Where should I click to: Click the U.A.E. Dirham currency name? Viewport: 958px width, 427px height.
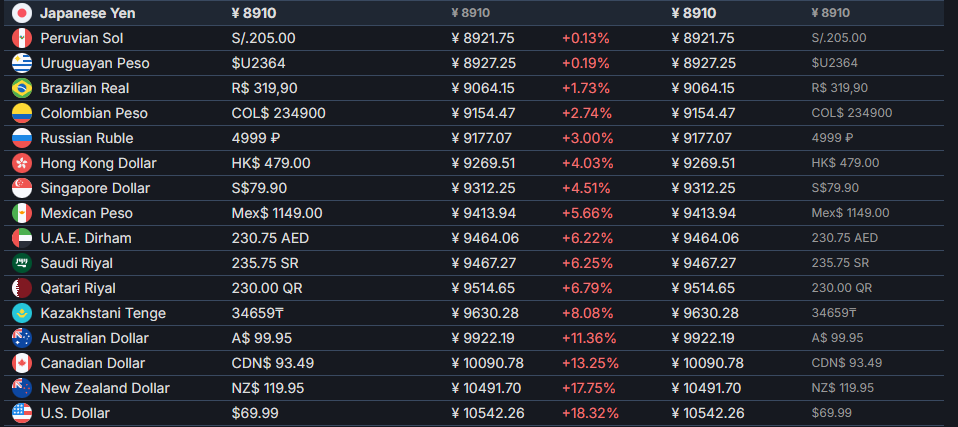(x=86, y=238)
